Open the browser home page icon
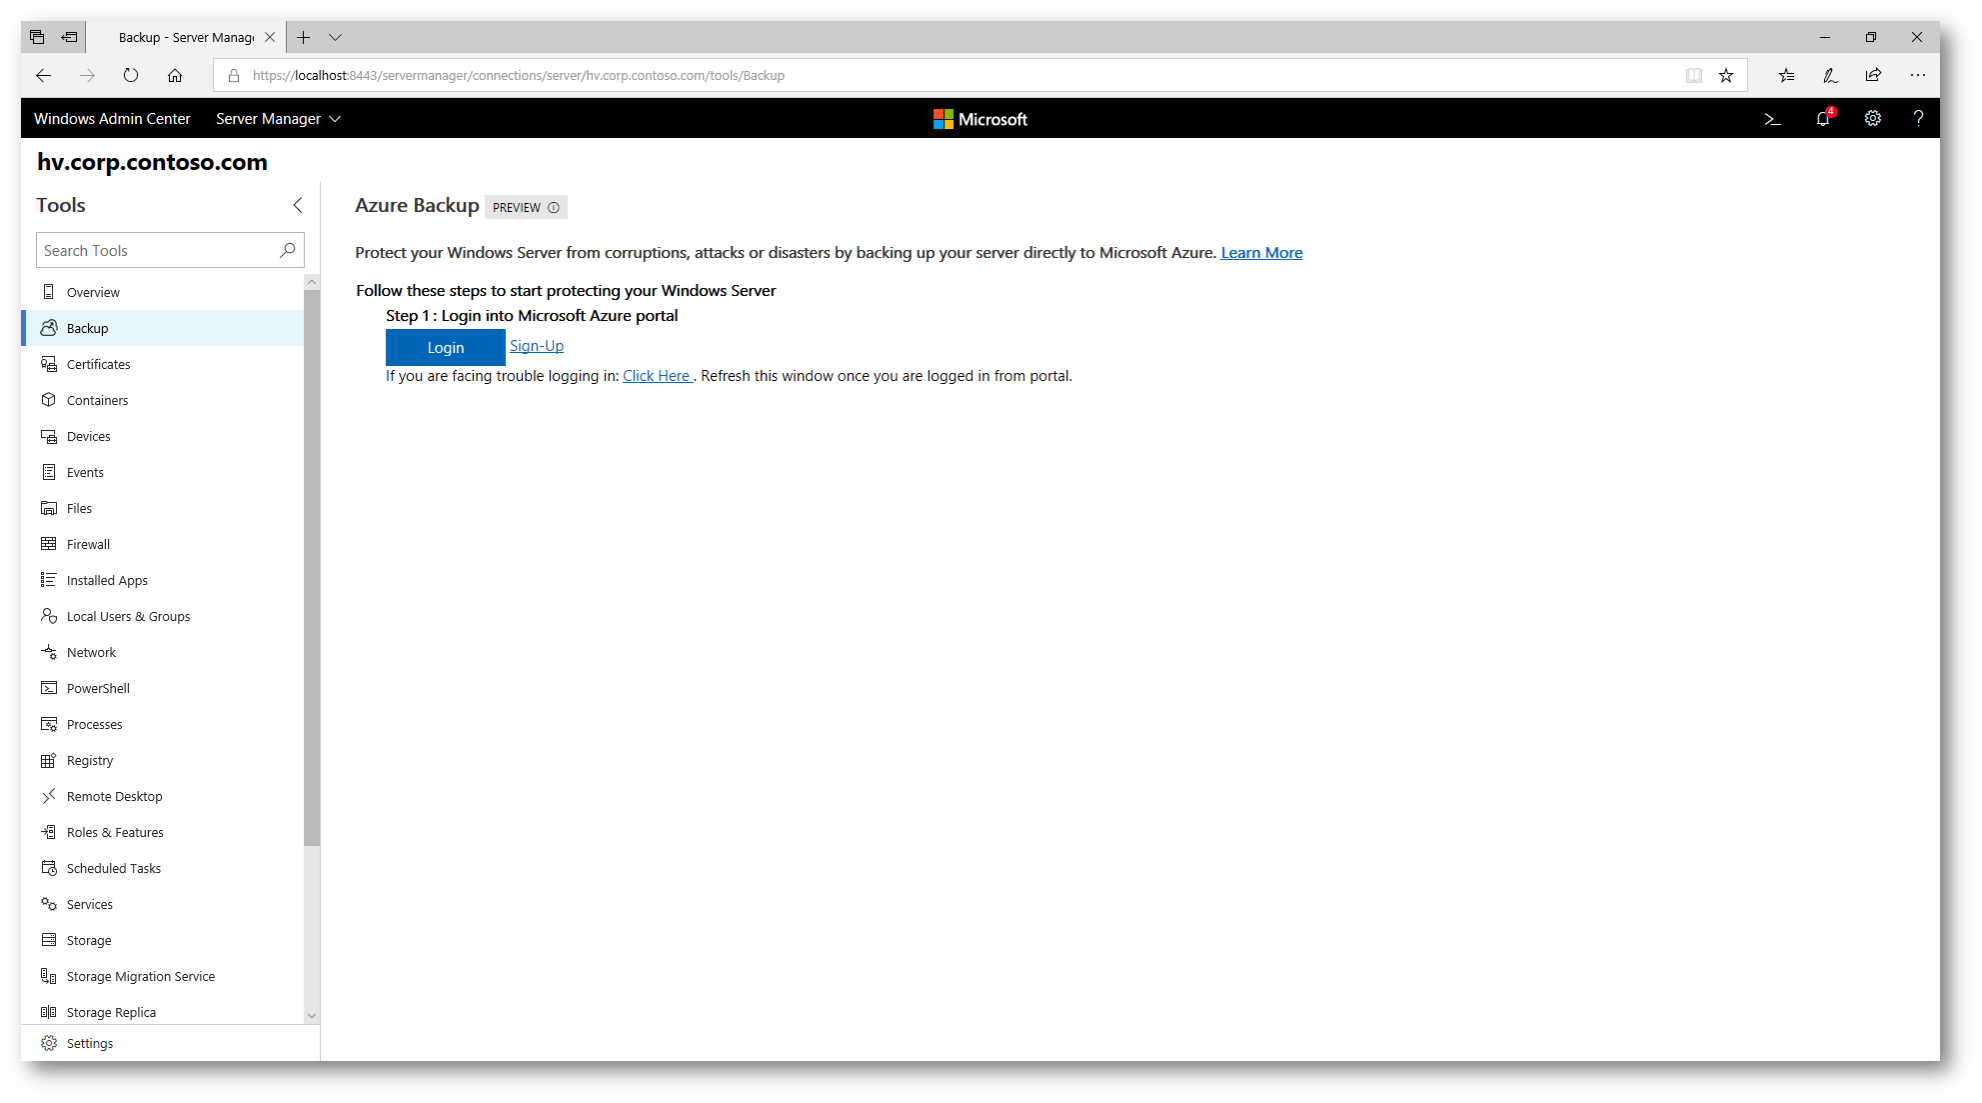Viewport: 1982px width, 1103px height. [x=175, y=75]
